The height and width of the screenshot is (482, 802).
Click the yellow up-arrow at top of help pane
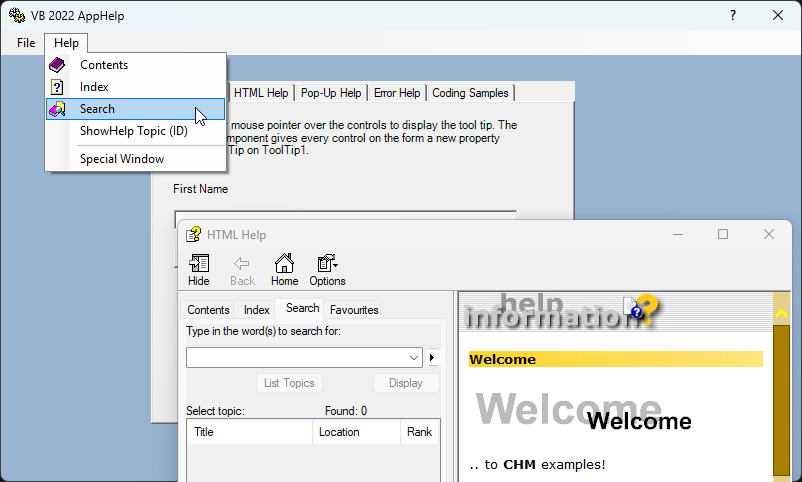[782, 313]
